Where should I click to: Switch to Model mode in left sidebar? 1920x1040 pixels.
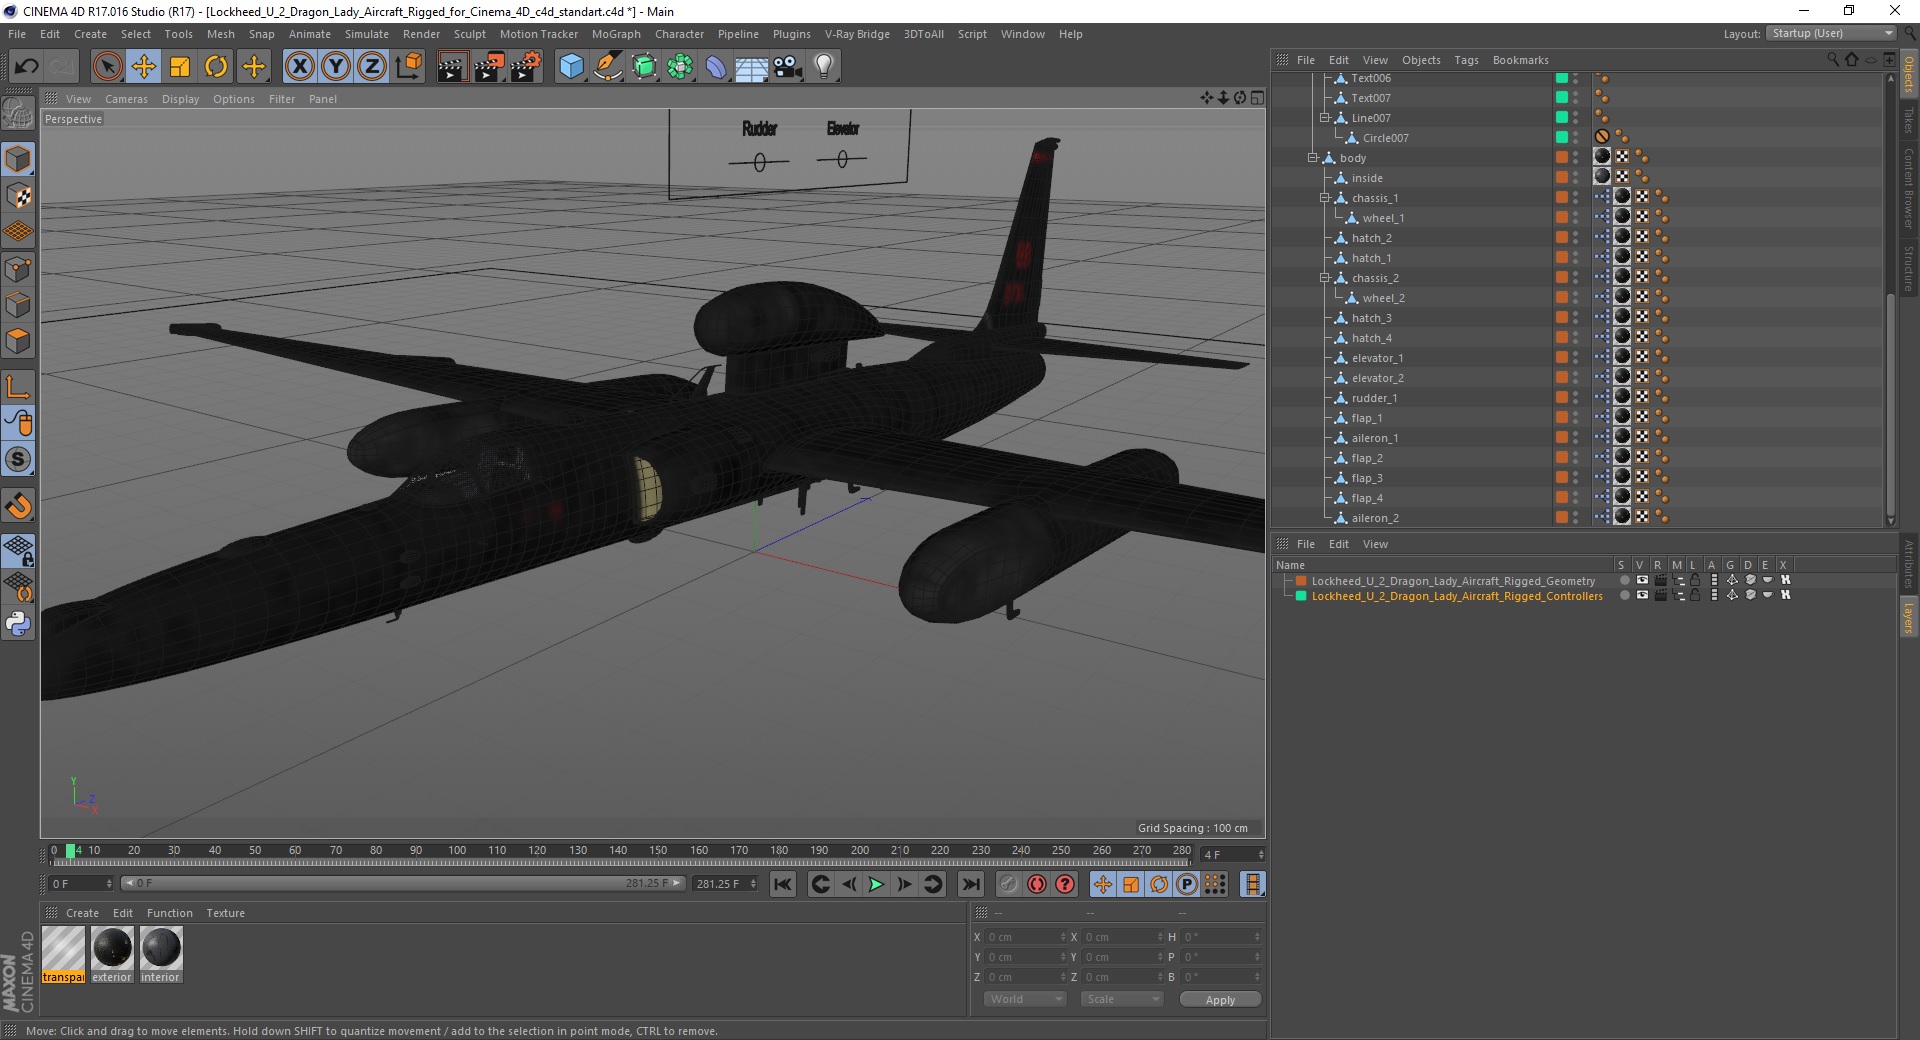click(x=18, y=159)
